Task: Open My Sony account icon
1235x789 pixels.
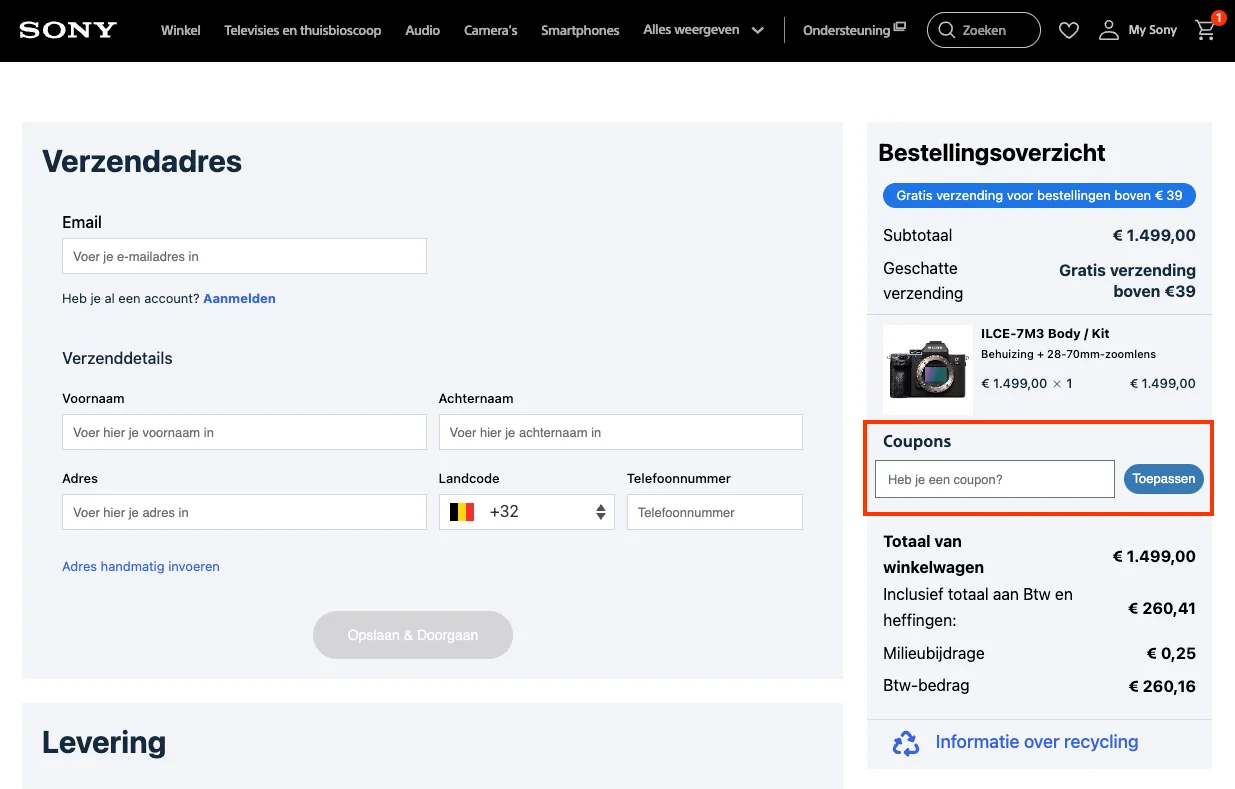Action: 1108,30
